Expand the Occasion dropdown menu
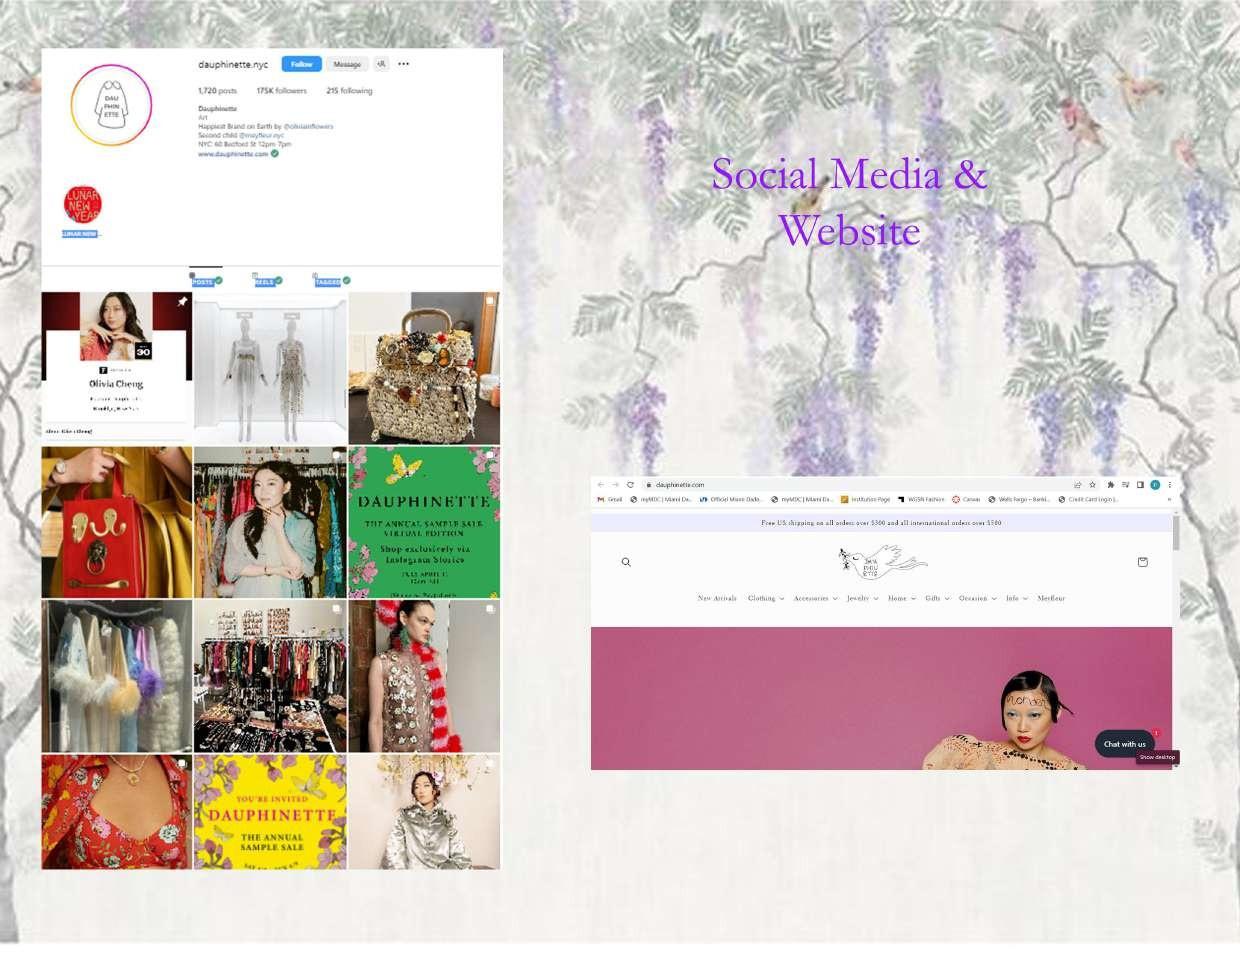Image resolution: width=1240 pixels, height=958 pixels. point(977,598)
